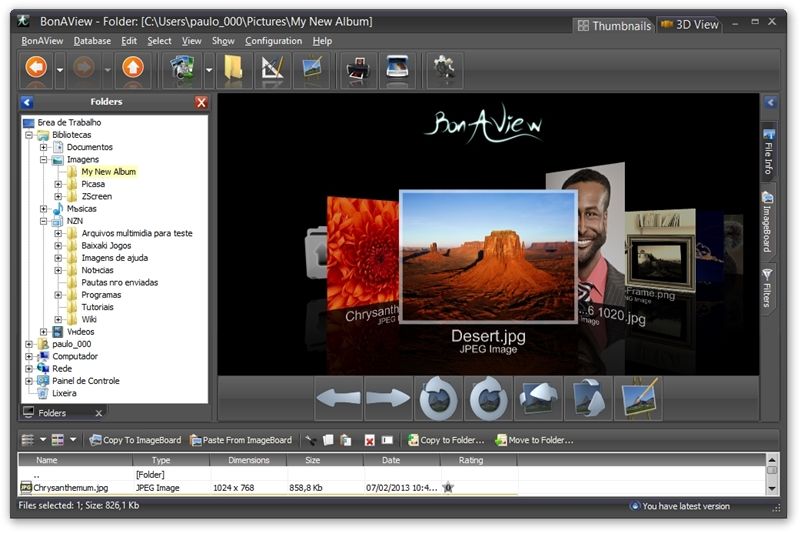Click file list scrollbar down arrow

pyautogui.click(x=771, y=489)
